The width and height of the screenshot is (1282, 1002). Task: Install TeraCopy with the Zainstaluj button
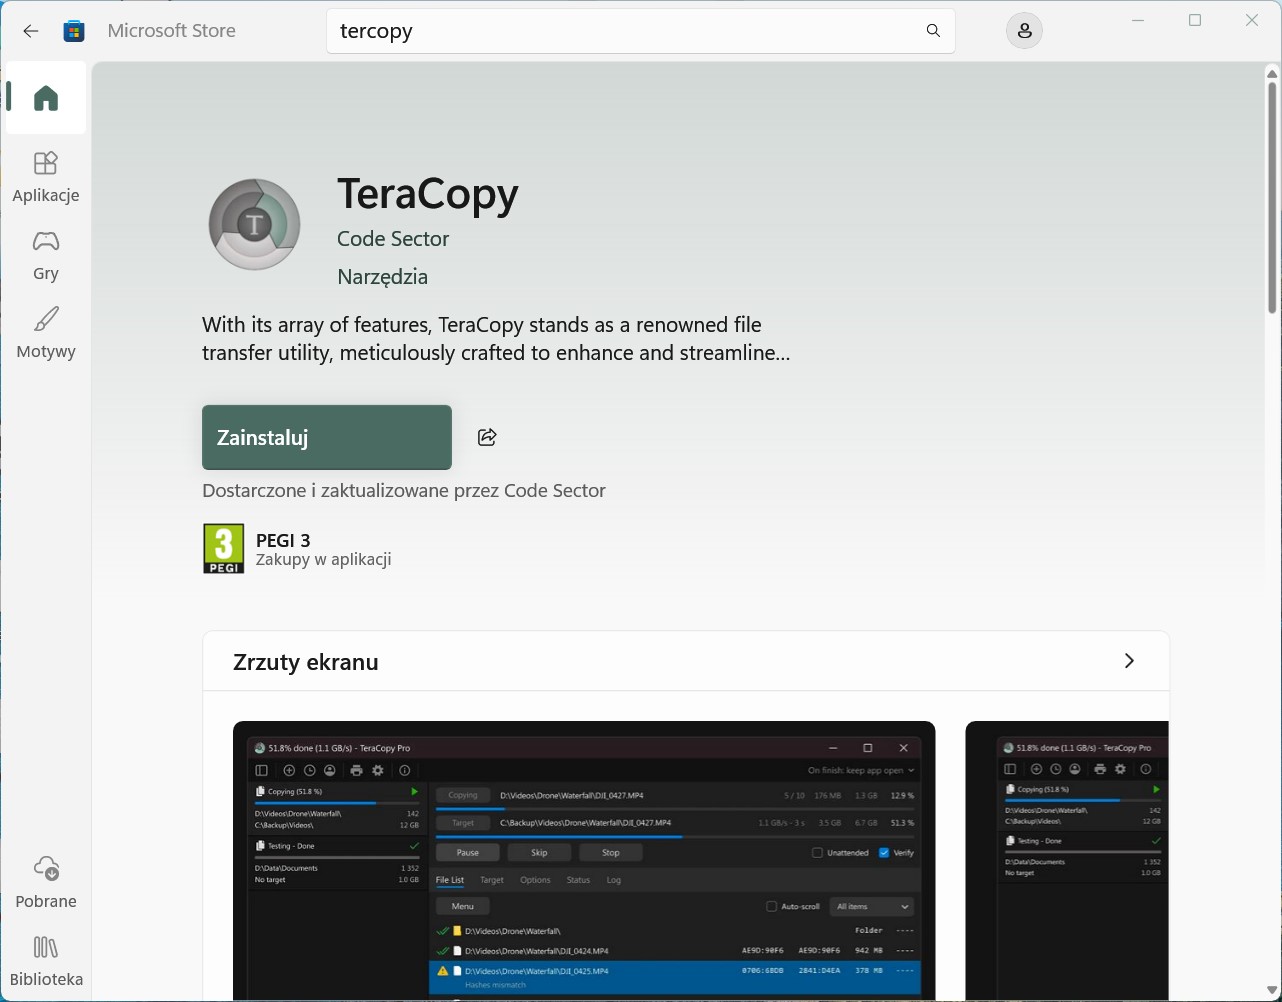pos(327,437)
